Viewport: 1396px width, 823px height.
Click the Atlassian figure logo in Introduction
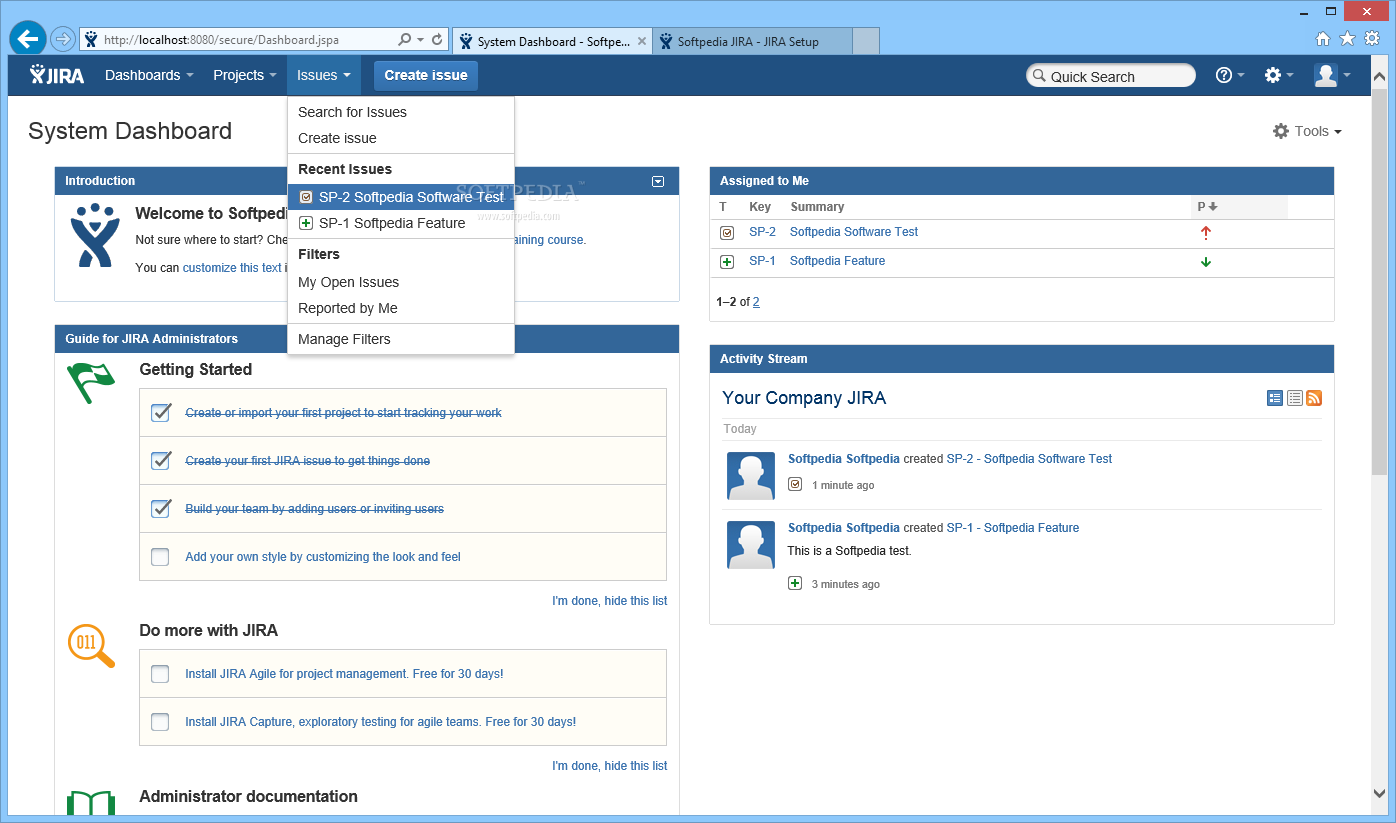tap(95, 235)
